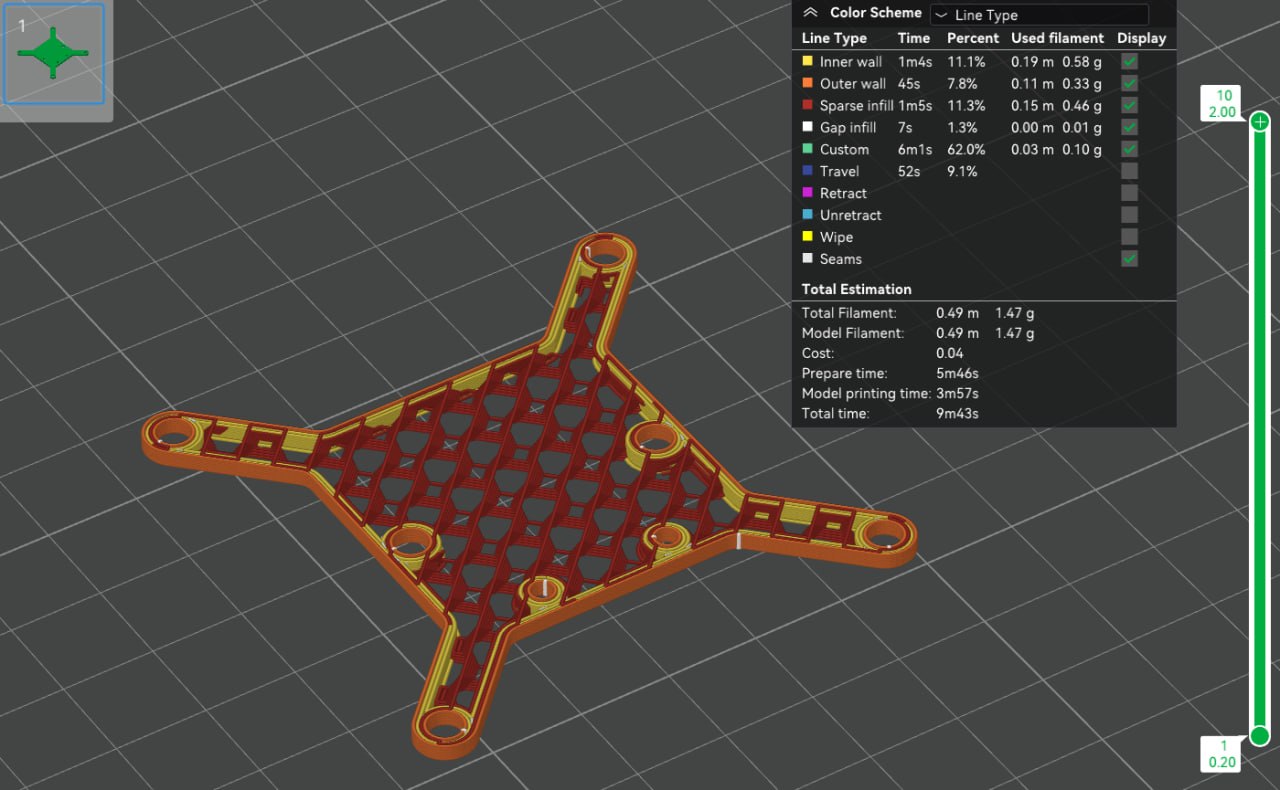The height and width of the screenshot is (790, 1280).
Task: Click the Travel row label
Action: (839, 171)
